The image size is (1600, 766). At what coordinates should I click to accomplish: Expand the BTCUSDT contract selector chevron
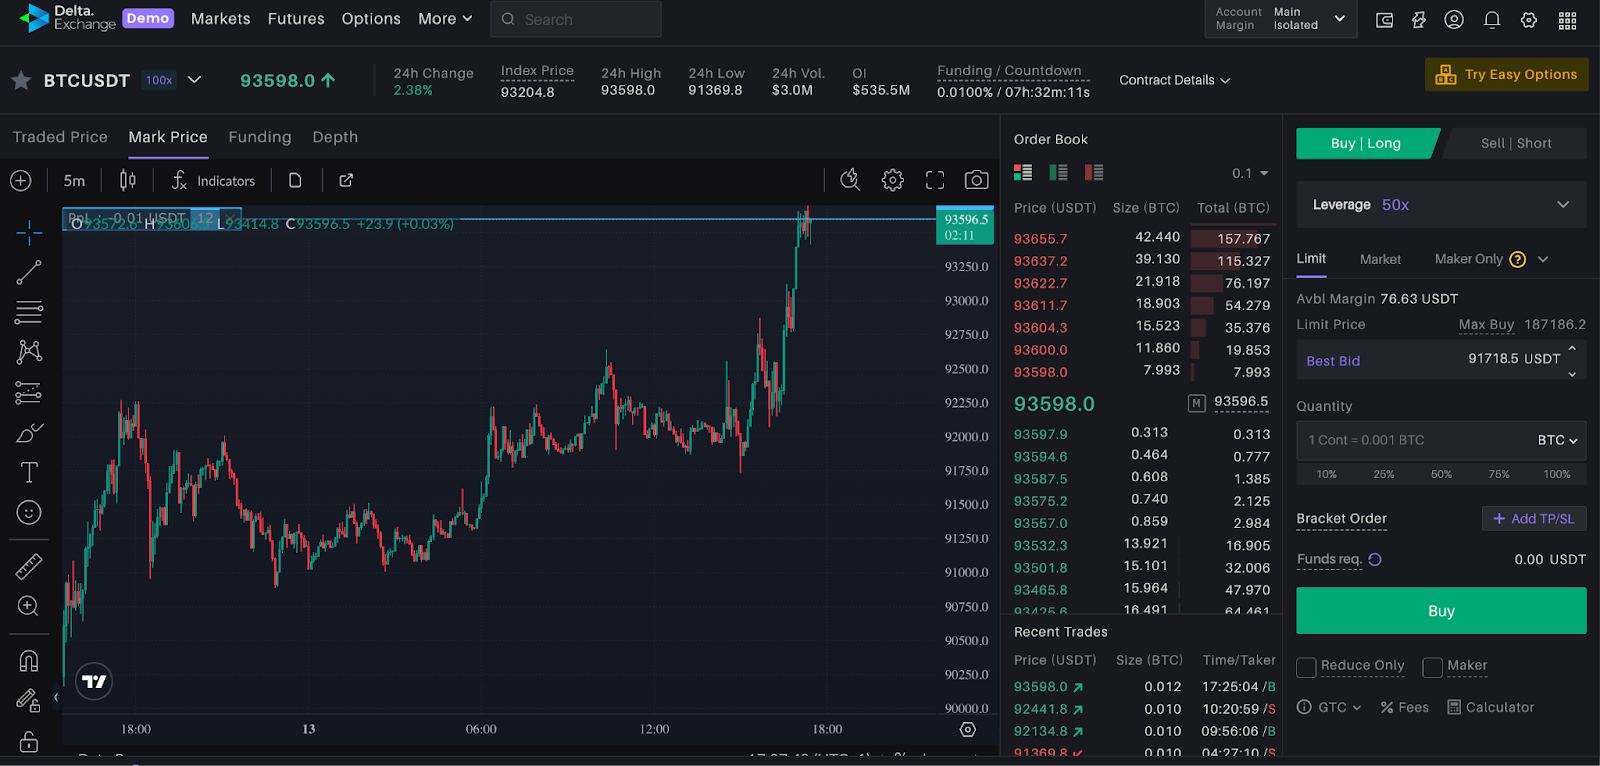(x=195, y=80)
